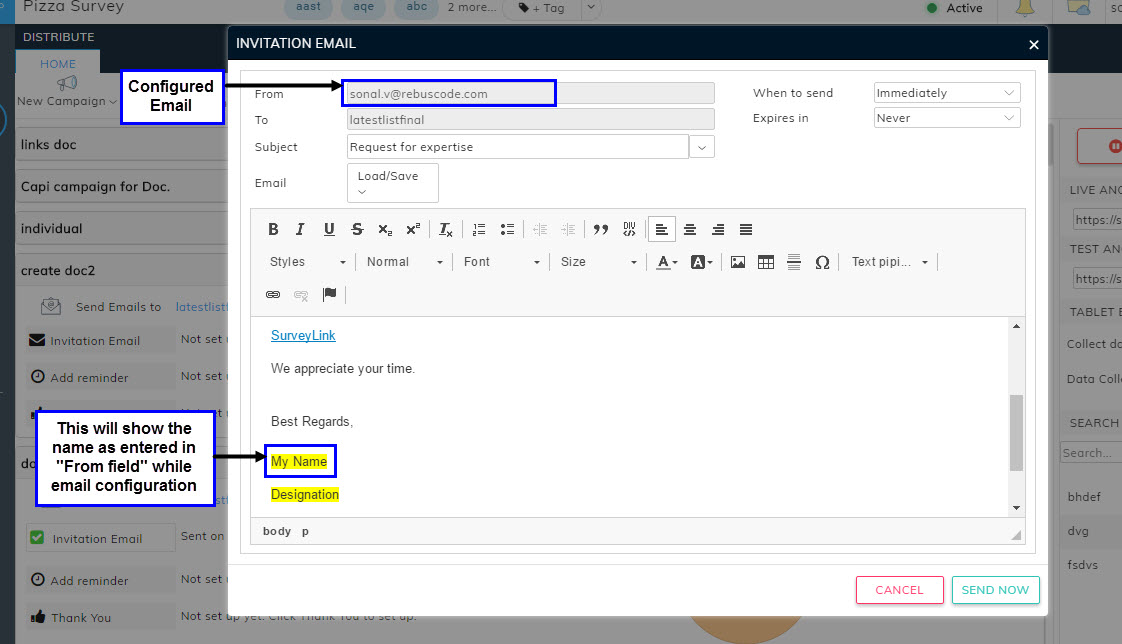Click the Thank You item
Screen dimensions: 1122x644
[100, 617]
